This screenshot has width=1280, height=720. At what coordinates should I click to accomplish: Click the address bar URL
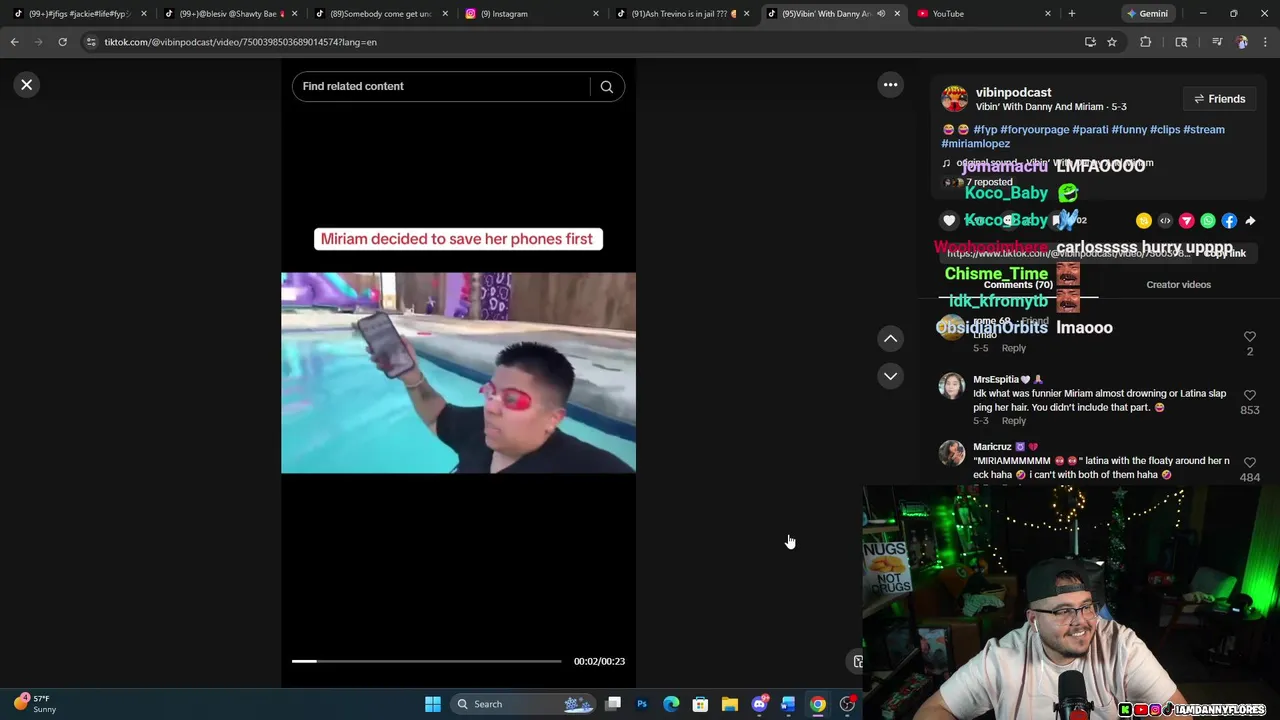click(x=241, y=42)
